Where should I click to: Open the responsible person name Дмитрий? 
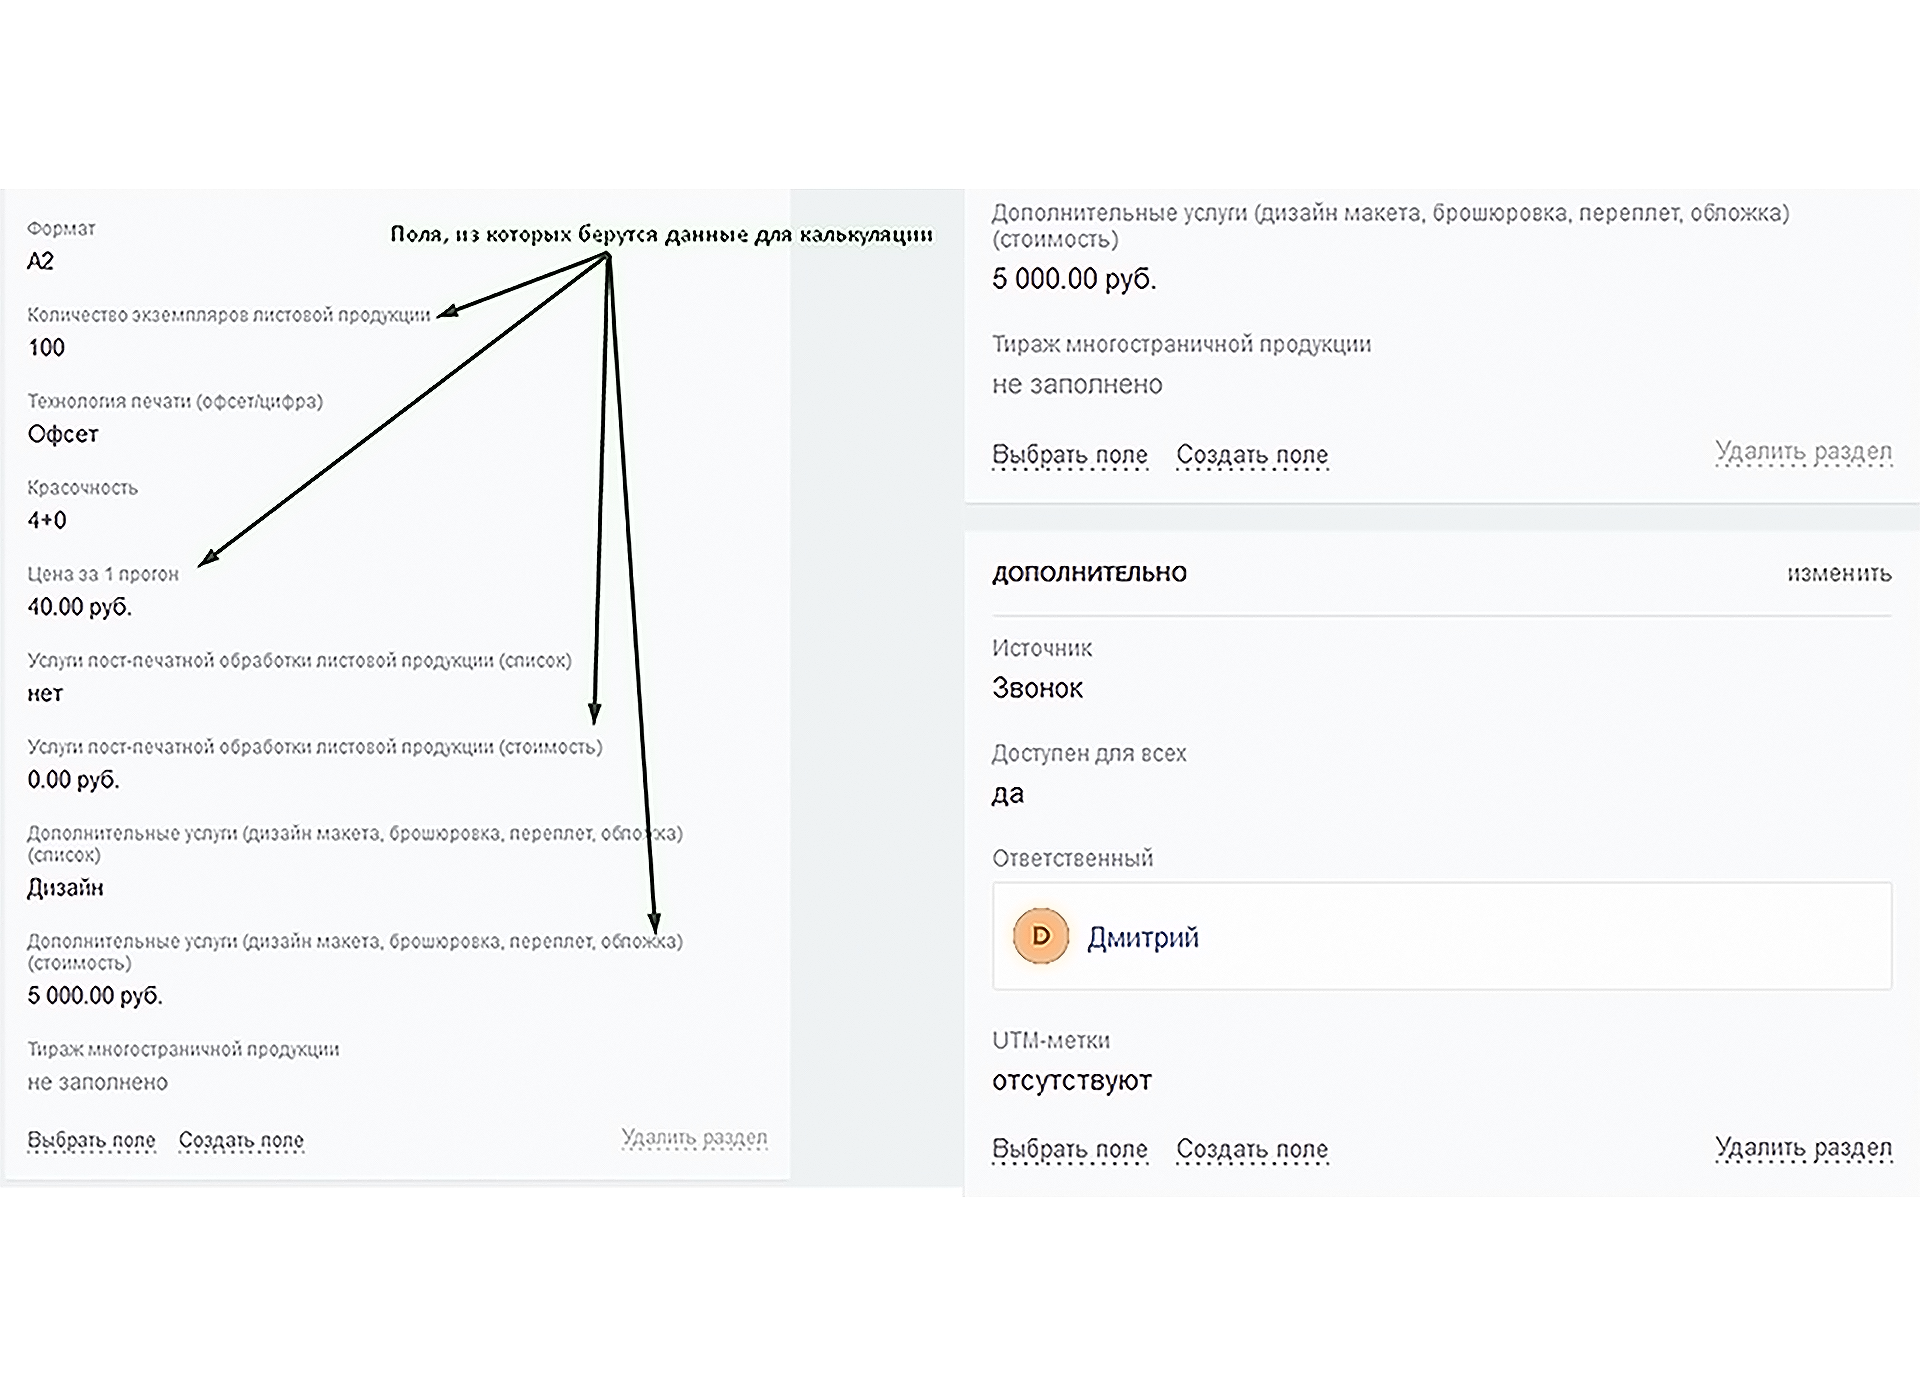click(x=1142, y=938)
